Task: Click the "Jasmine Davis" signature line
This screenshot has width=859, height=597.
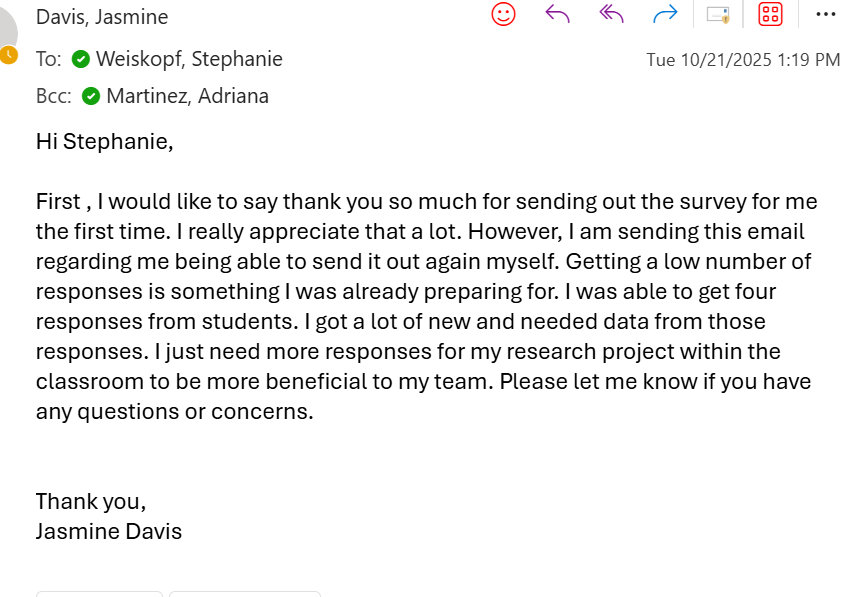Action: pyautogui.click(x=109, y=531)
